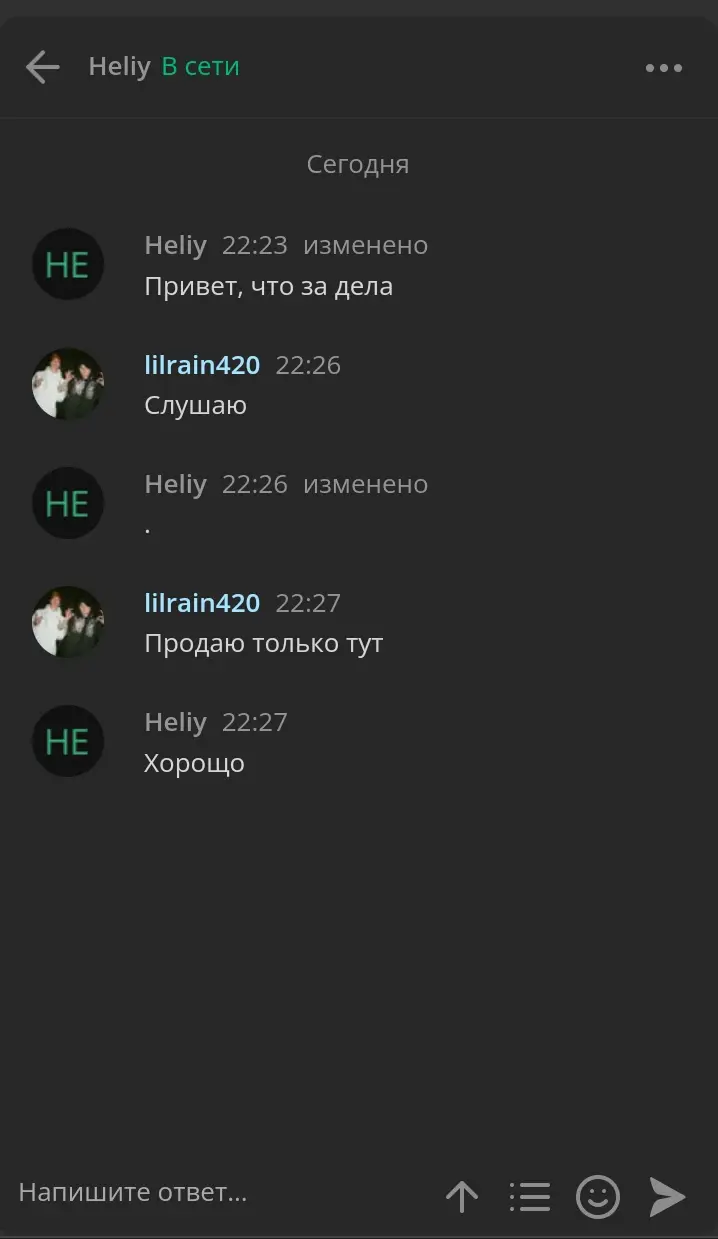The height and width of the screenshot is (1239, 718).
Task: Click Heliy's HE avatar next to "Хорощо"
Action: click(x=68, y=741)
